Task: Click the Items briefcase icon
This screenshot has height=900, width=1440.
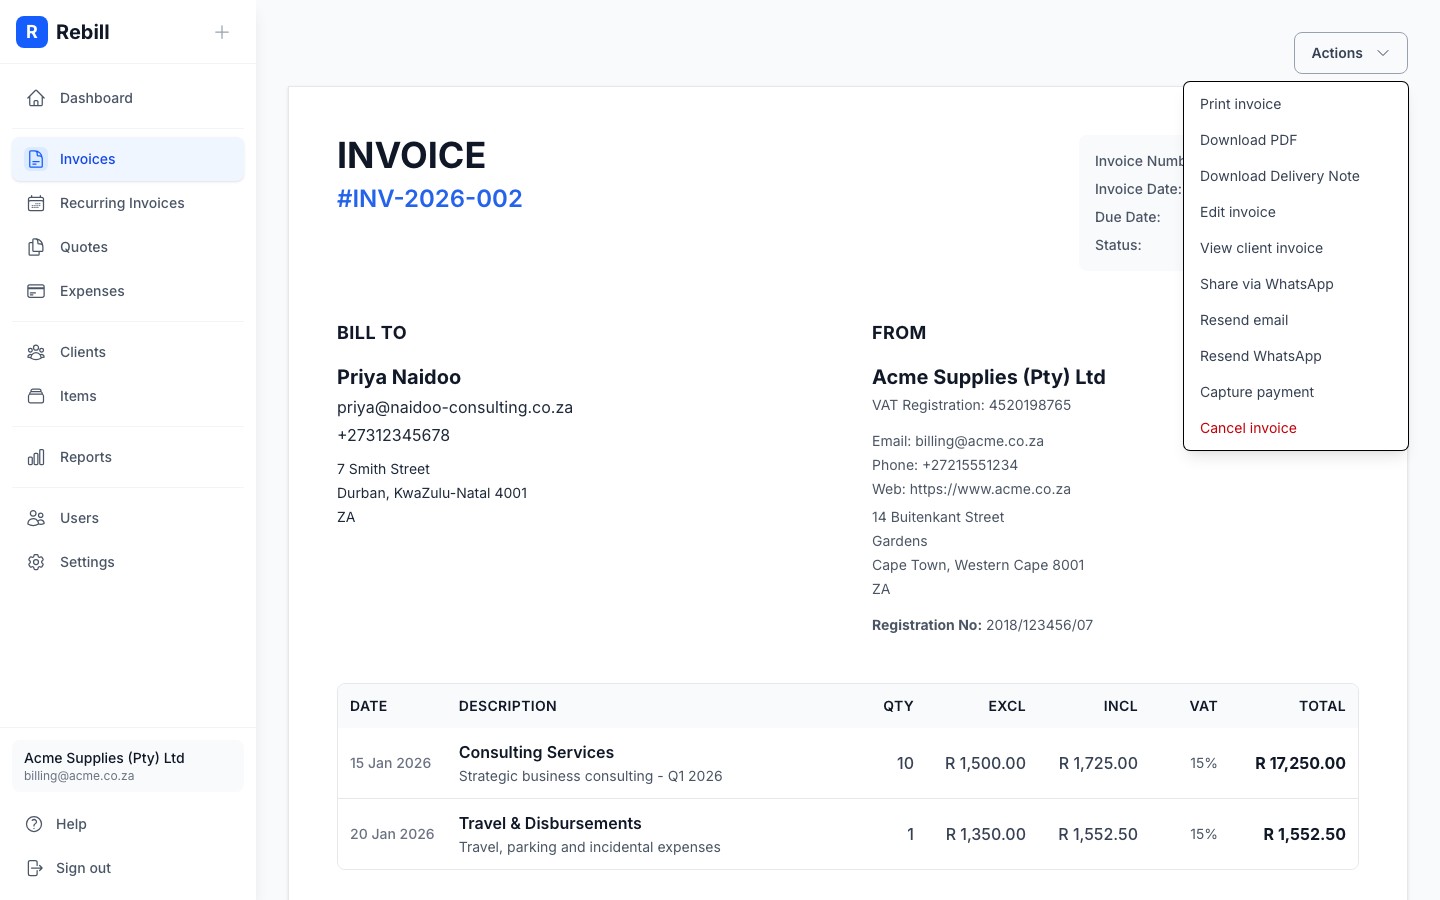Action: (x=36, y=396)
